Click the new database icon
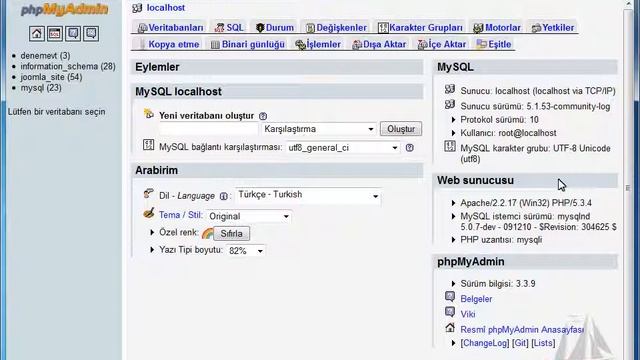640x360 pixels. pyautogui.click(x=149, y=114)
